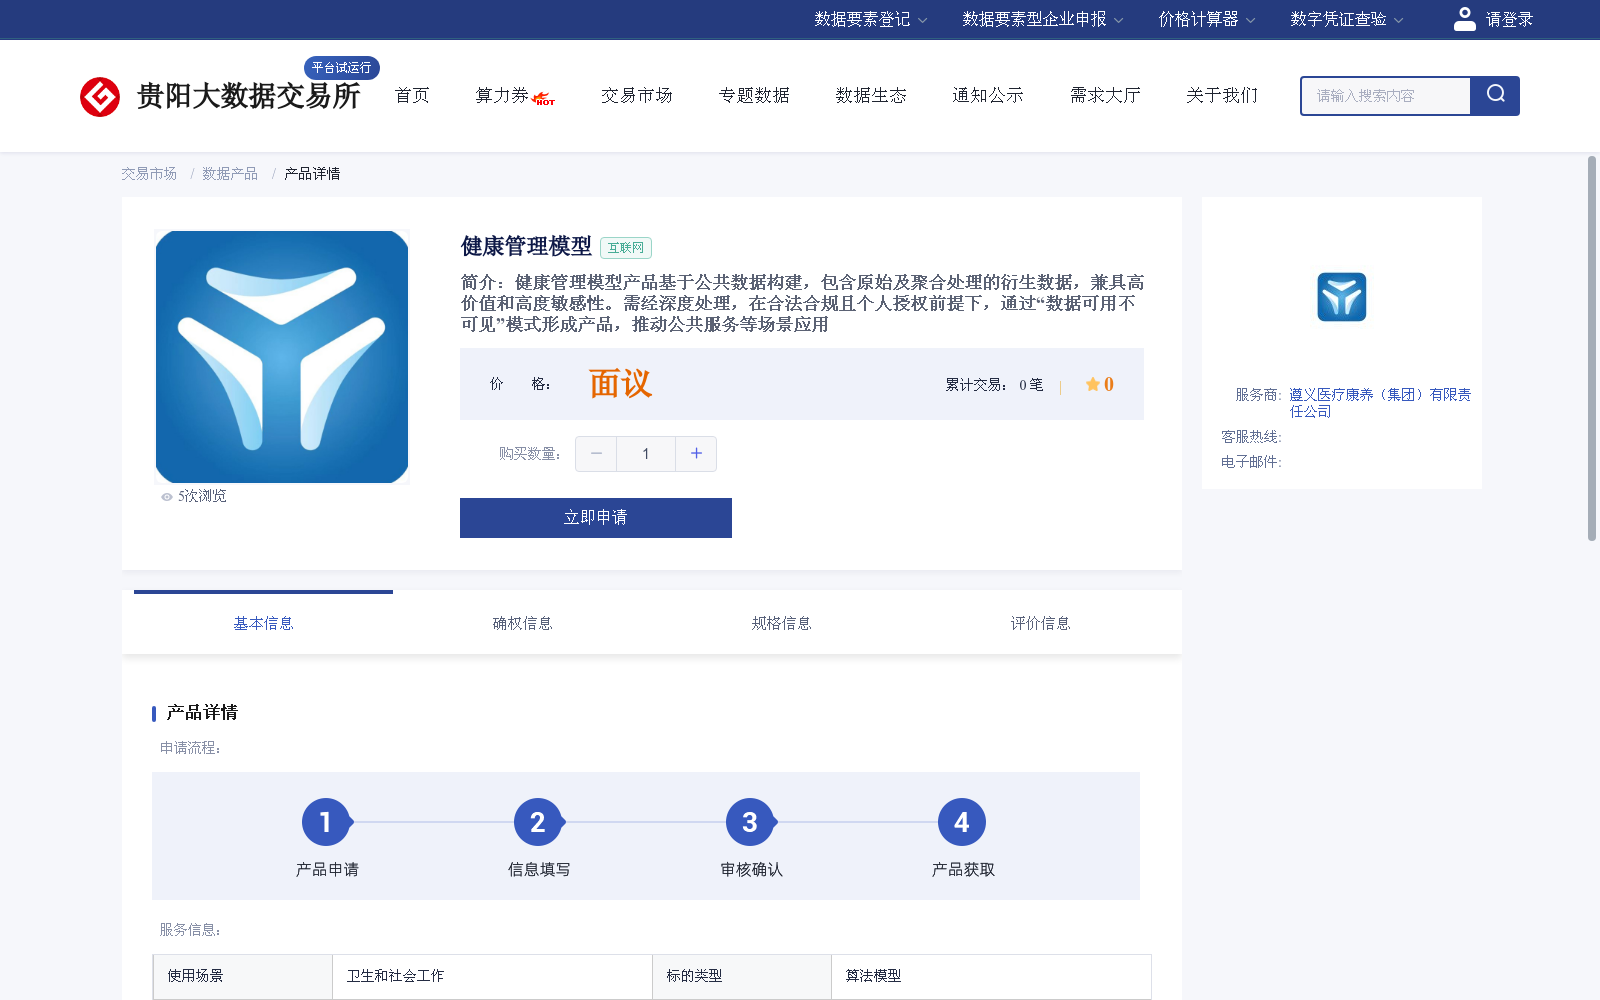Click step 4 产品获取 circle
1600x1000 pixels.
click(x=962, y=822)
